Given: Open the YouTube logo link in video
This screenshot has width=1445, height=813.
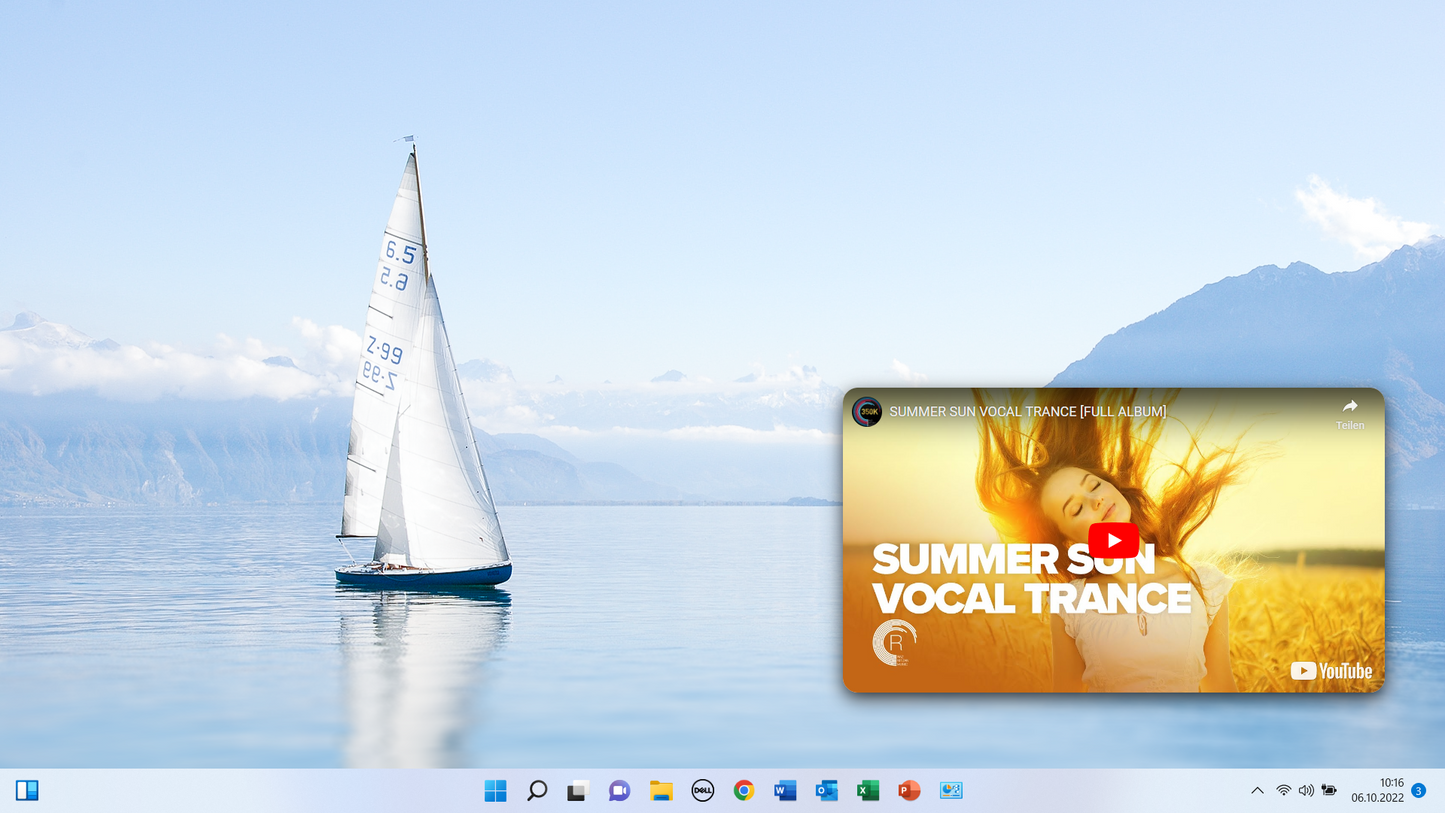Looking at the screenshot, I should coord(1331,671).
